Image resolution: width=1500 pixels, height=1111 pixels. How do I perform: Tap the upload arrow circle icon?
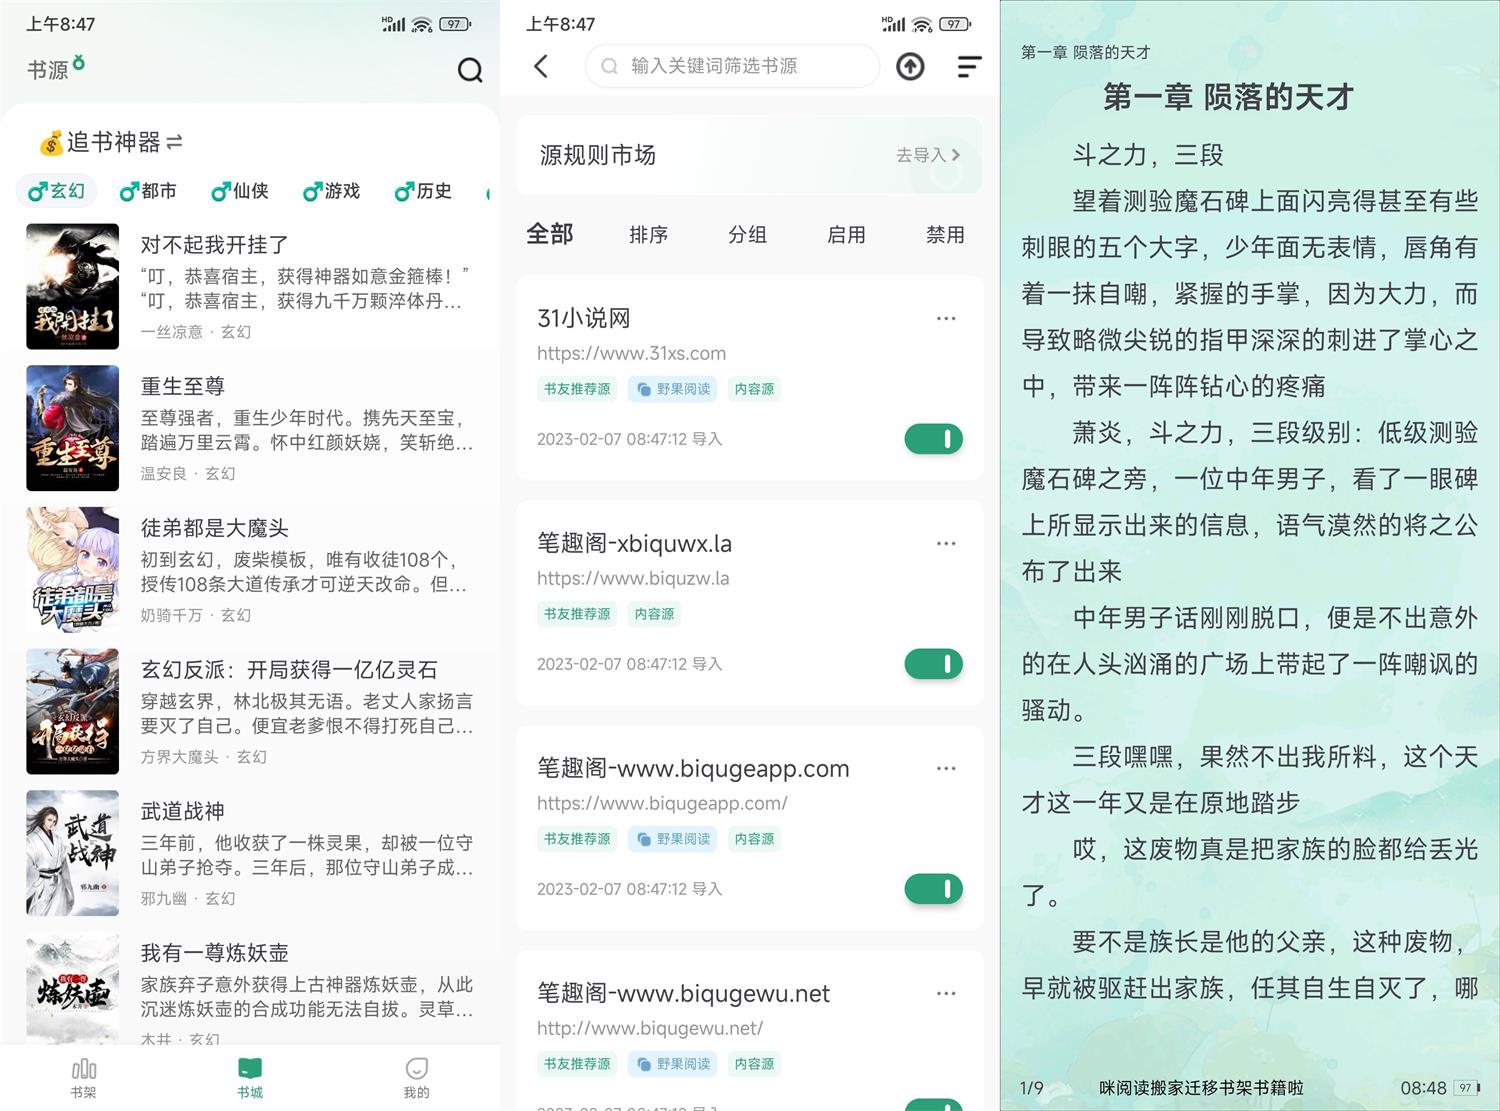click(909, 67)
